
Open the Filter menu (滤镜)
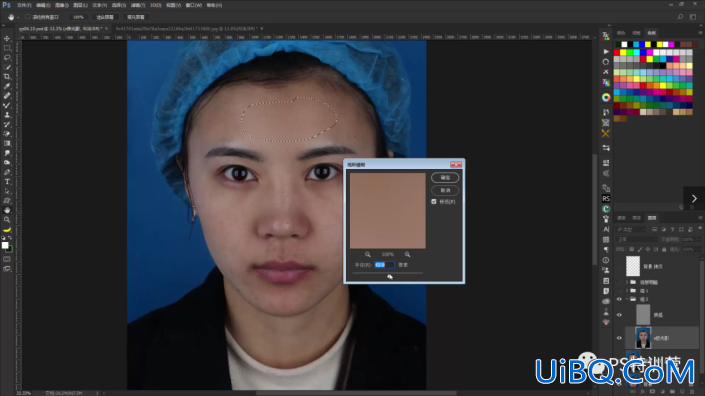(x=138, y=5)
